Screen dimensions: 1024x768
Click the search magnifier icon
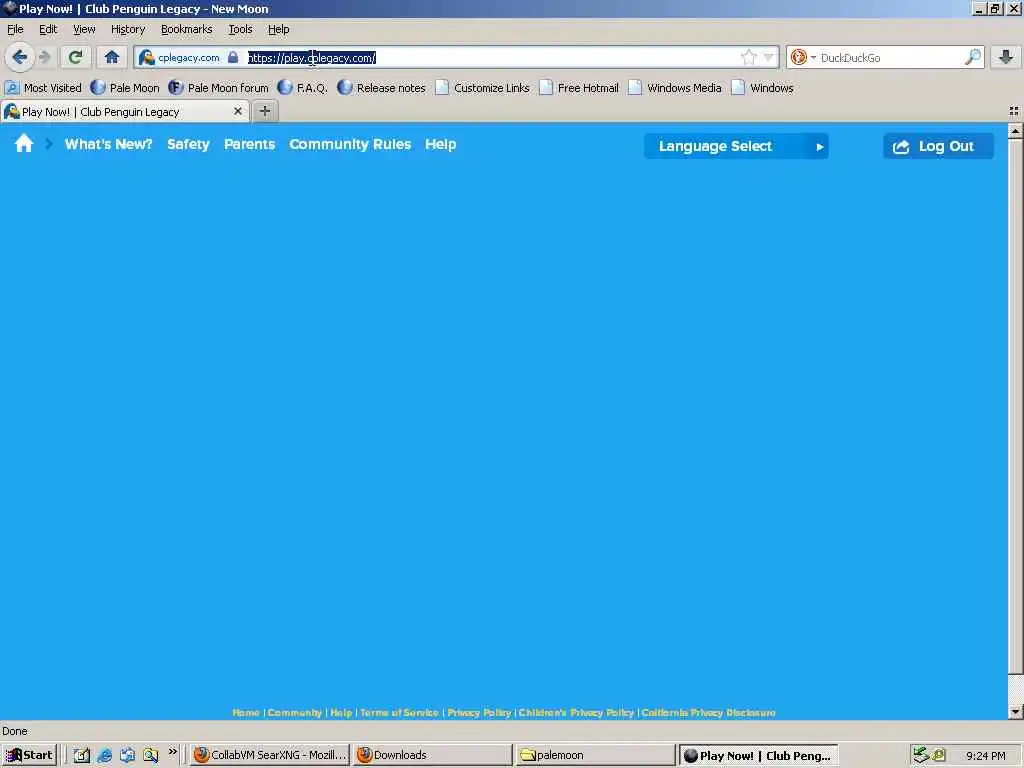point(972,57)
